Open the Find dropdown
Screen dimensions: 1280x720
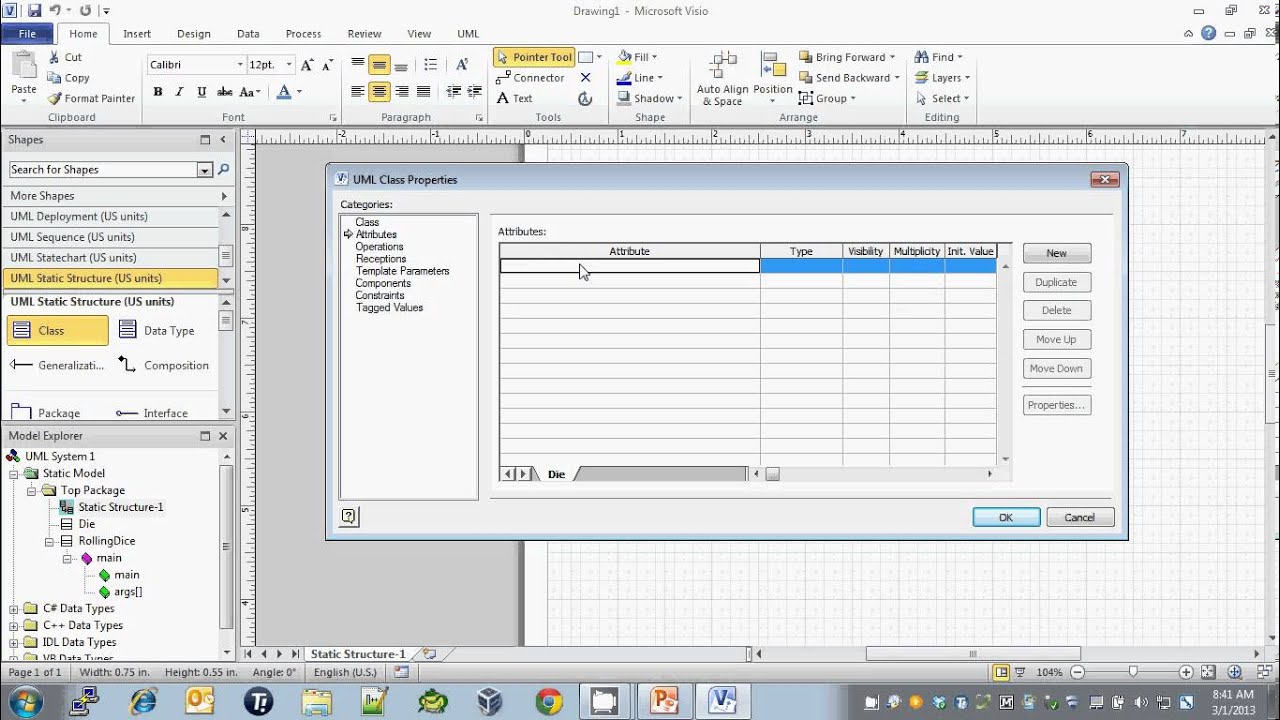939,57
